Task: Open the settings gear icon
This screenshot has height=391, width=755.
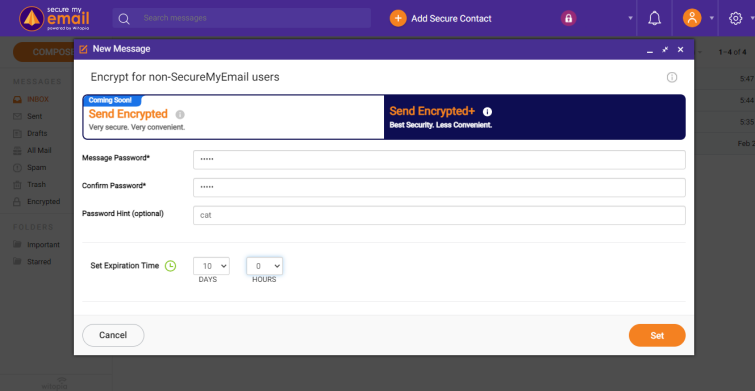Action: 735,18
